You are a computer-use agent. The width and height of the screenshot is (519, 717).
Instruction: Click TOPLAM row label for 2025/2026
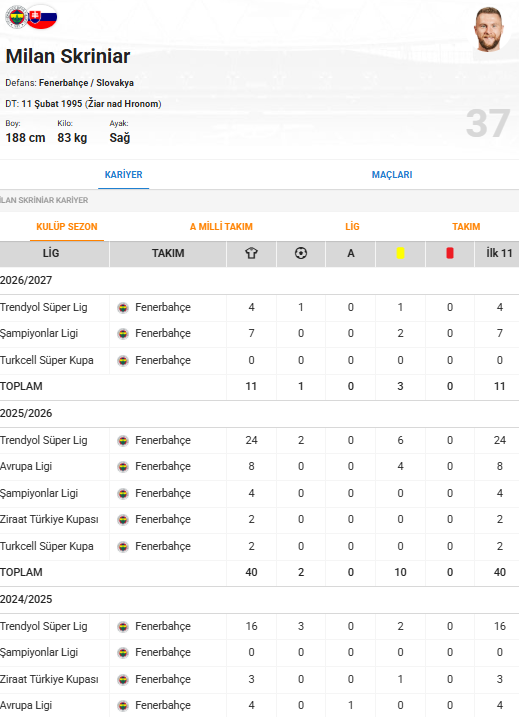(21, 573)
